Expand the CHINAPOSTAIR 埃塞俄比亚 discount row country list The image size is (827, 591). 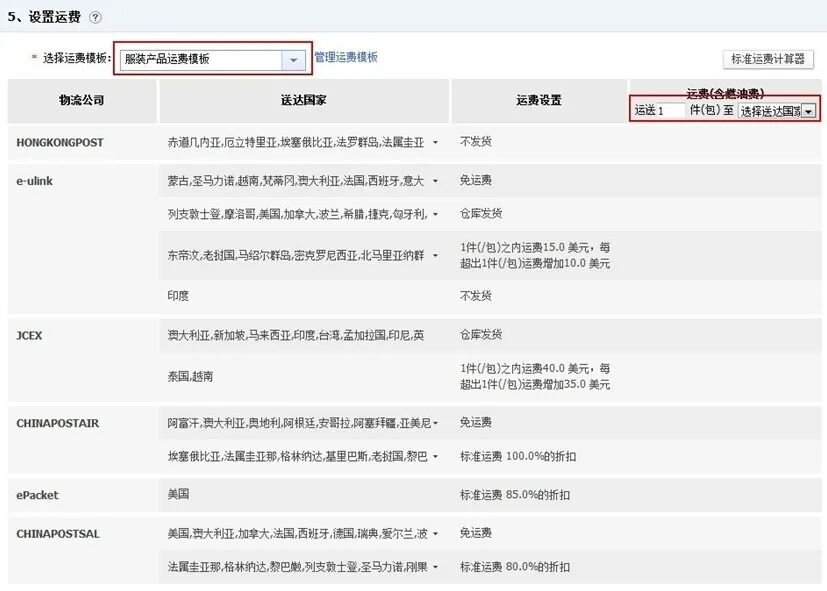[x=434, y=455]
